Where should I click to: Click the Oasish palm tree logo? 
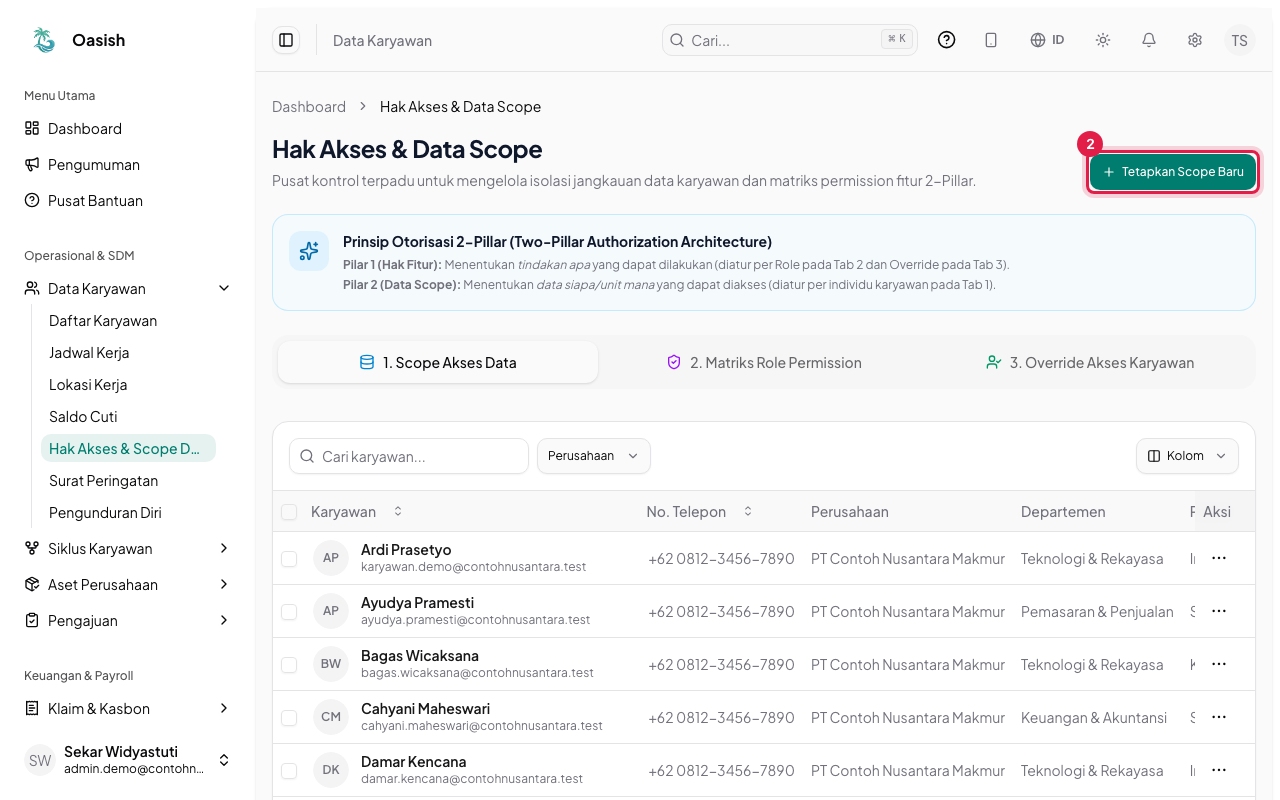pyautogui.click(x=44, y=40)
